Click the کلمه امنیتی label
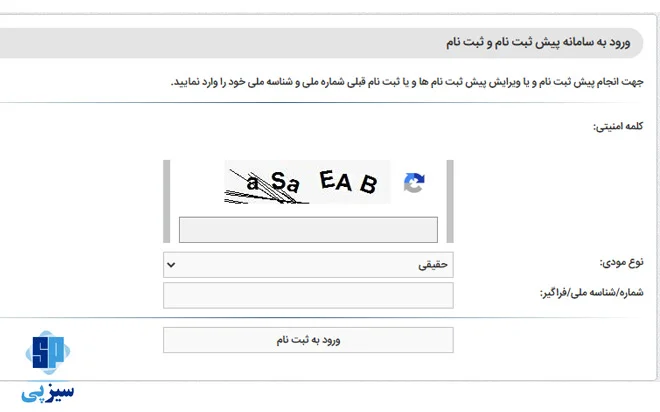This screenshot has height=412, width=660. [618, 126]
